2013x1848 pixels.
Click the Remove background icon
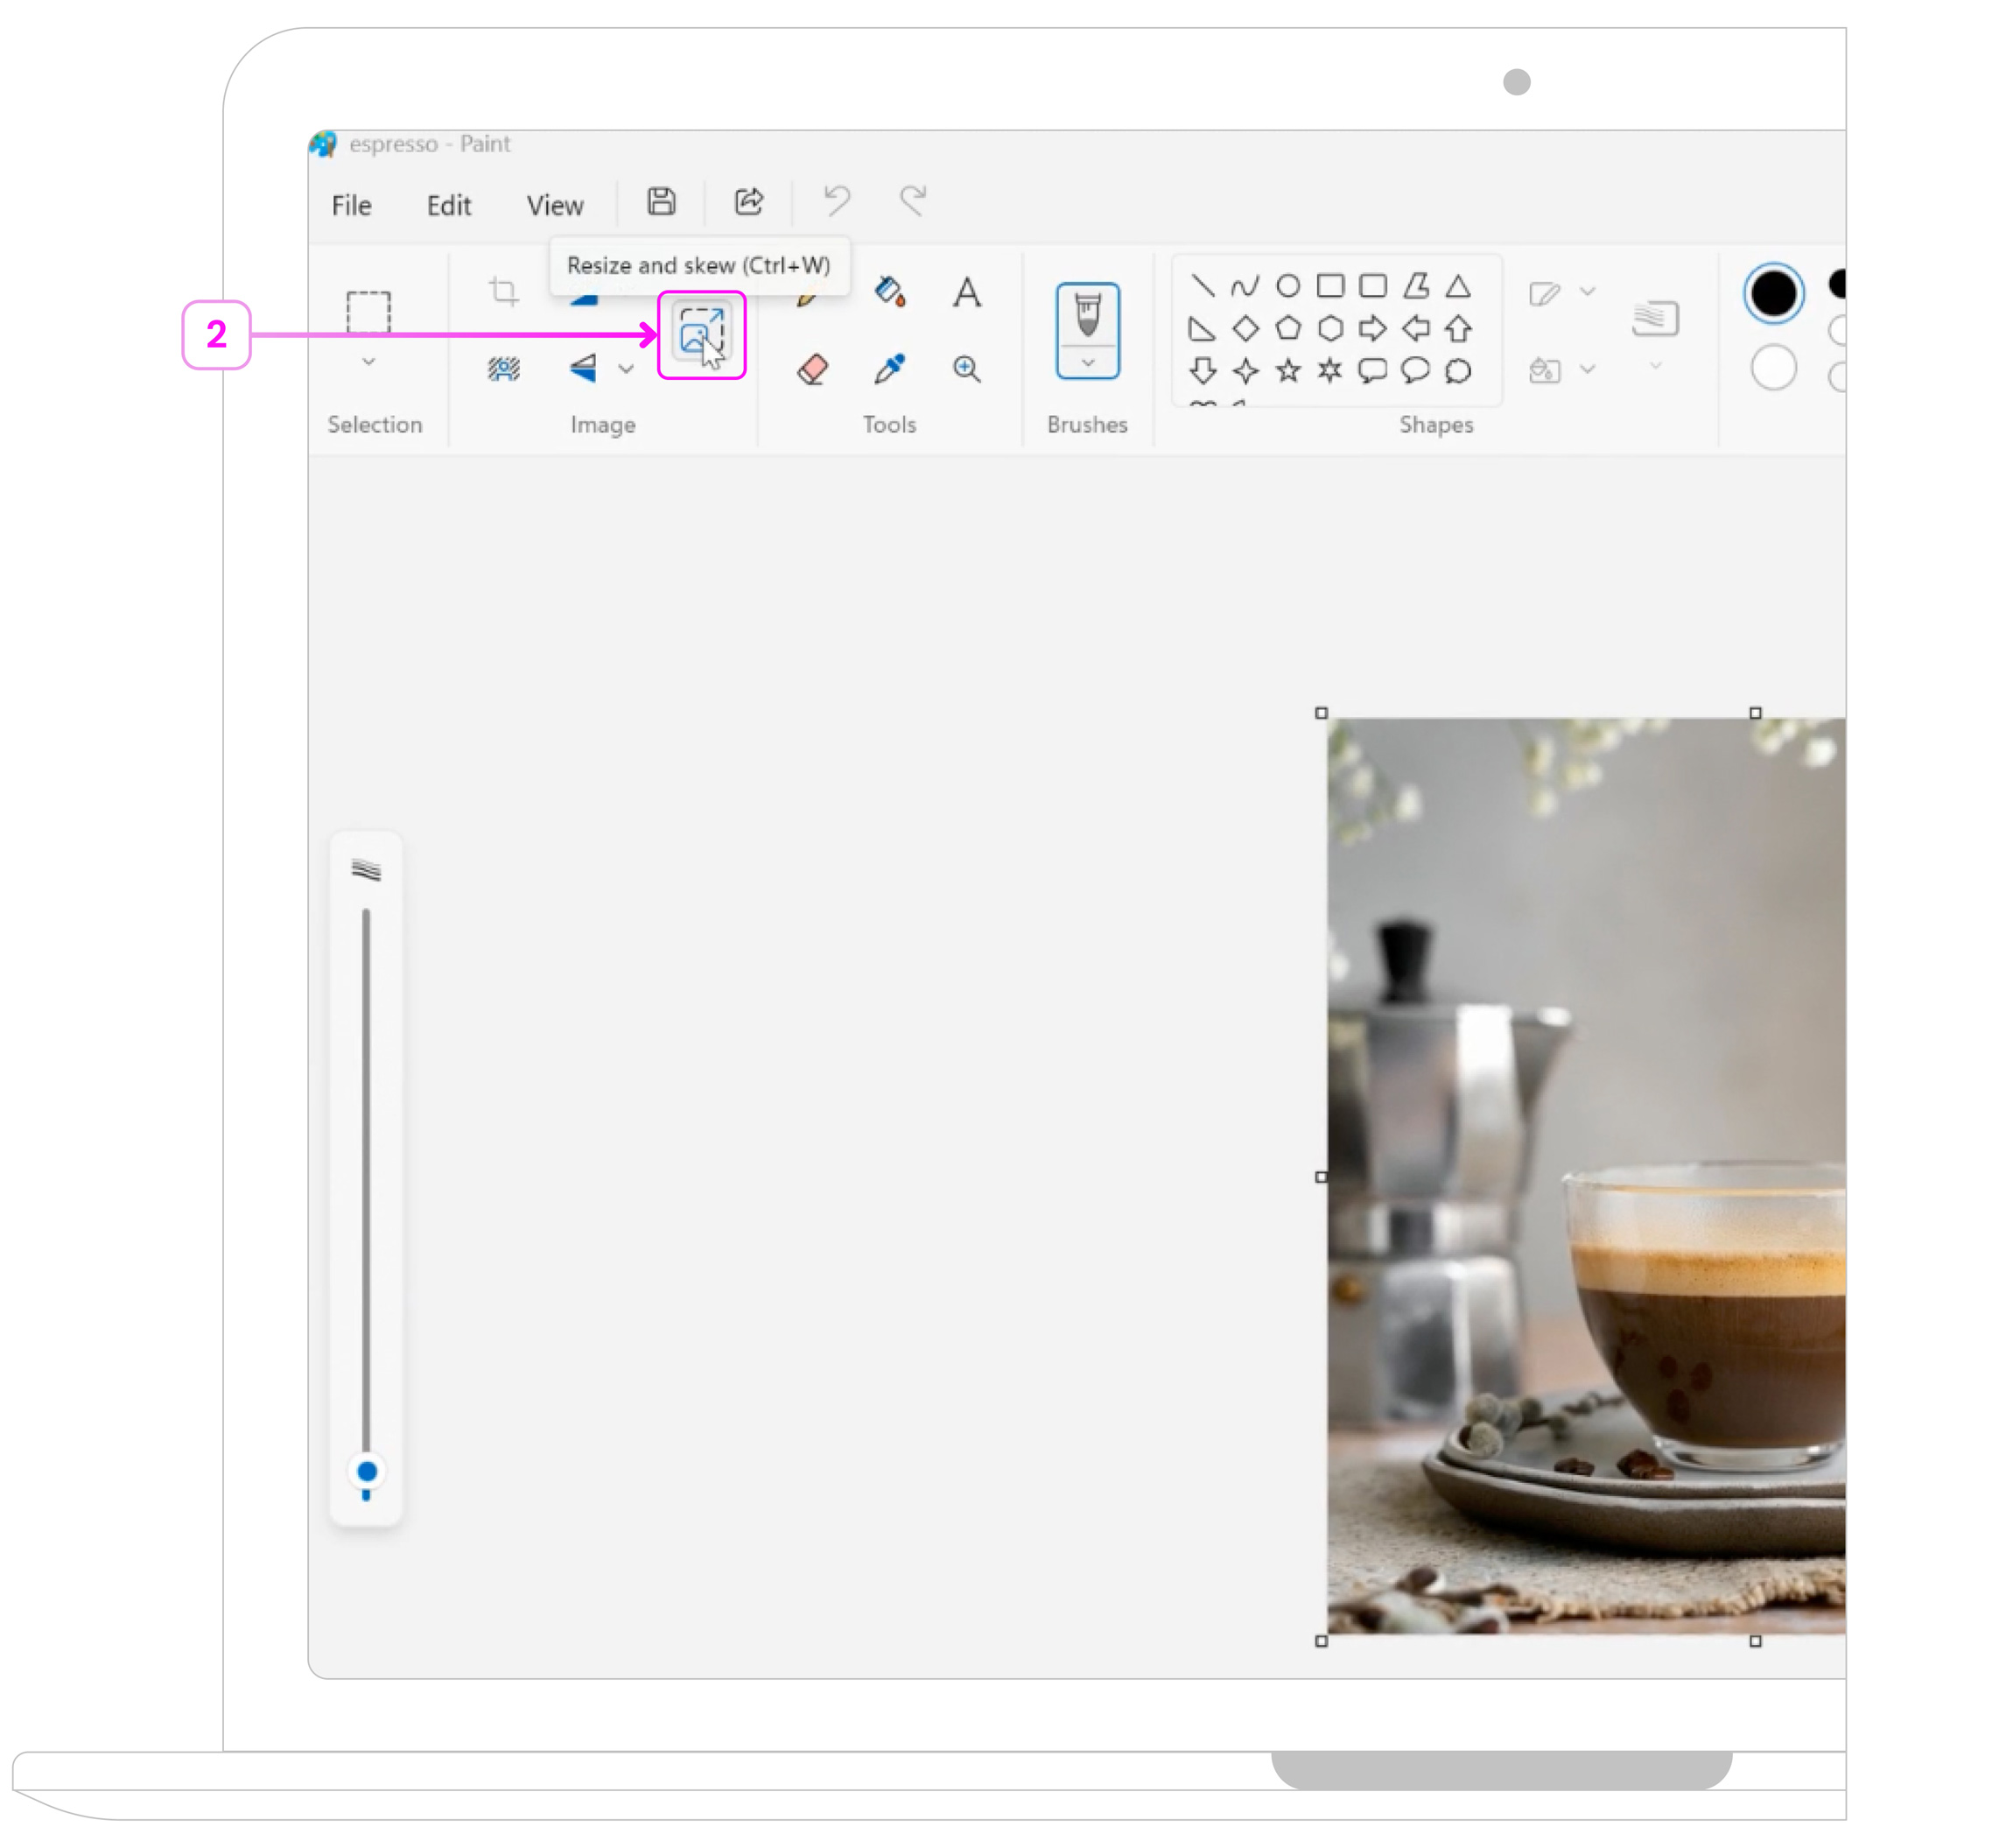(x=503, y=369)
